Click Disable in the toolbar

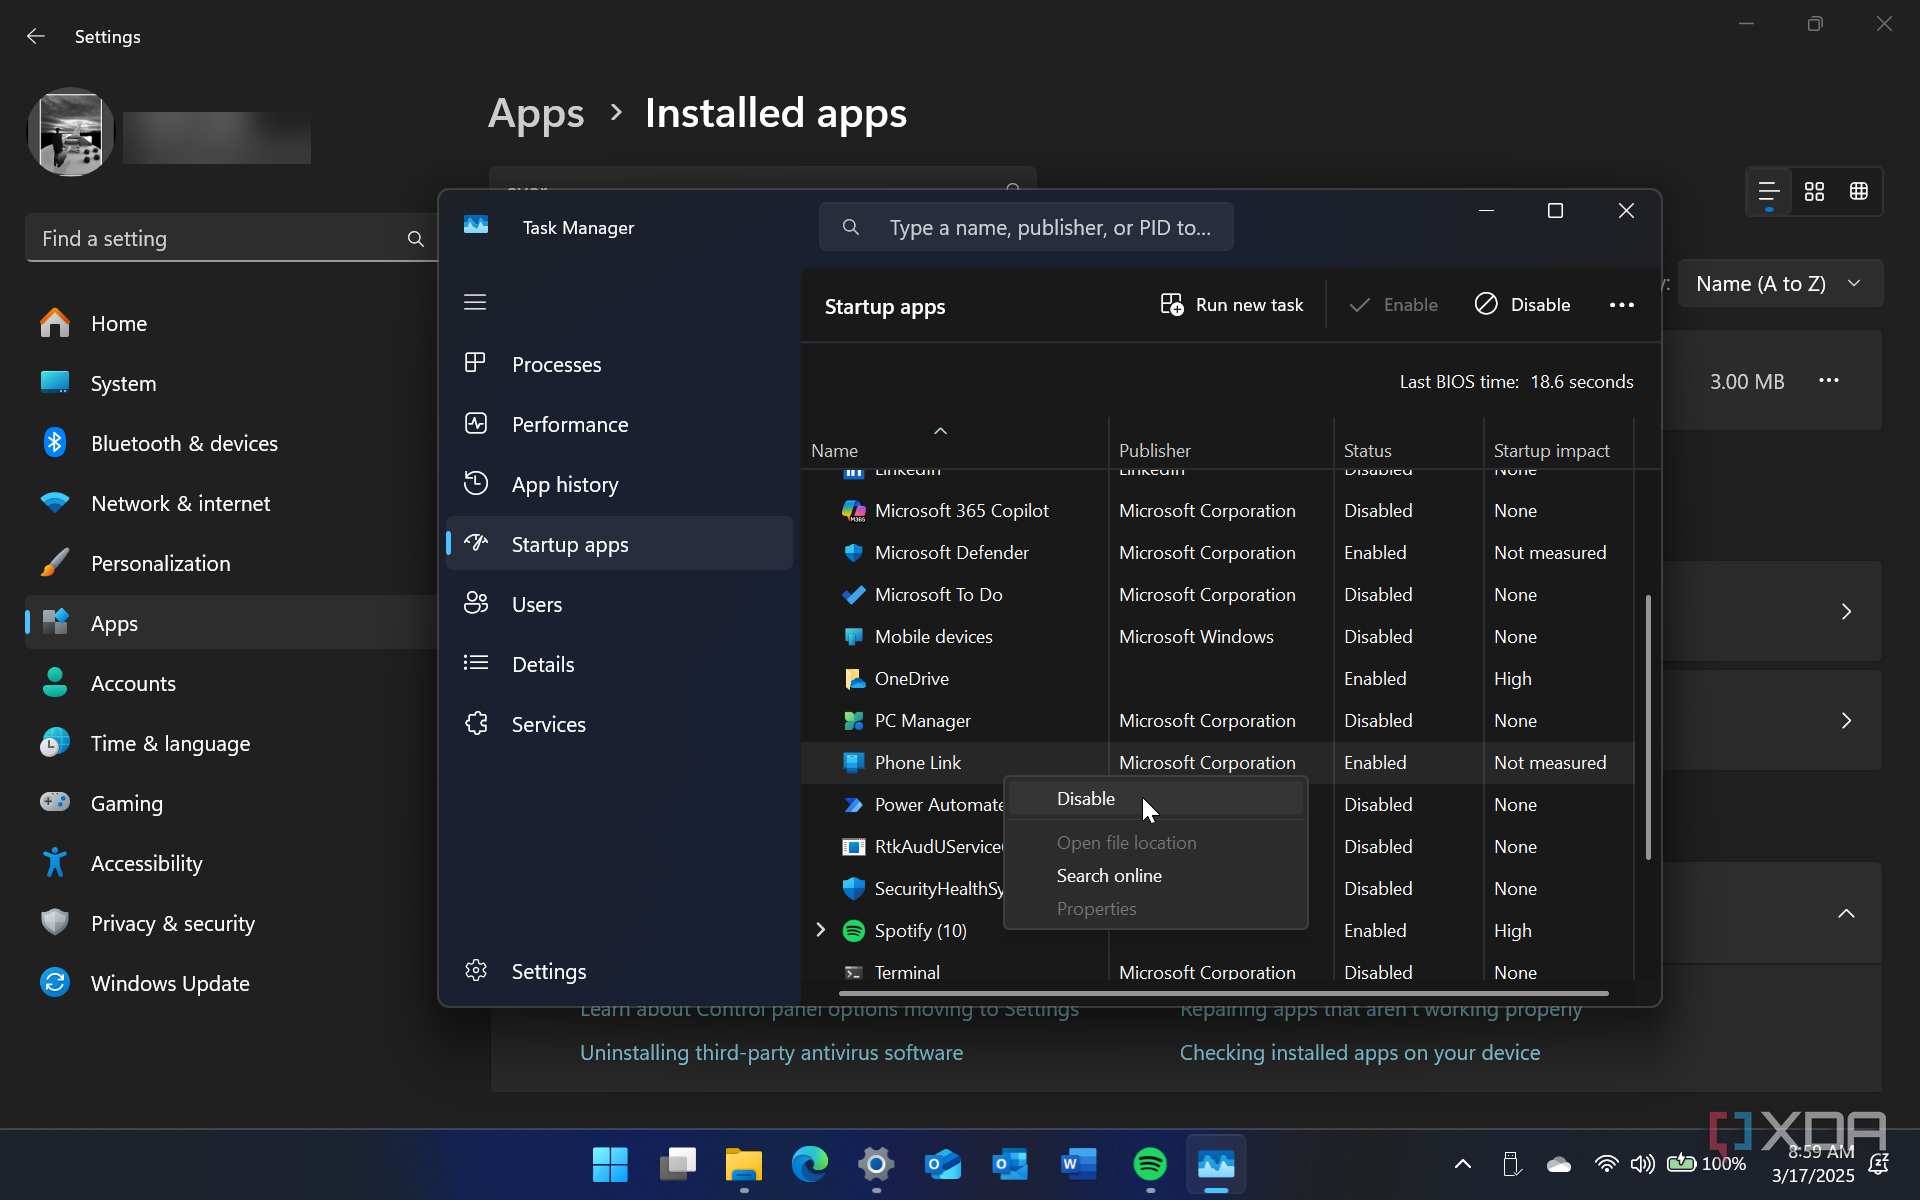[x=1522, y=305]
